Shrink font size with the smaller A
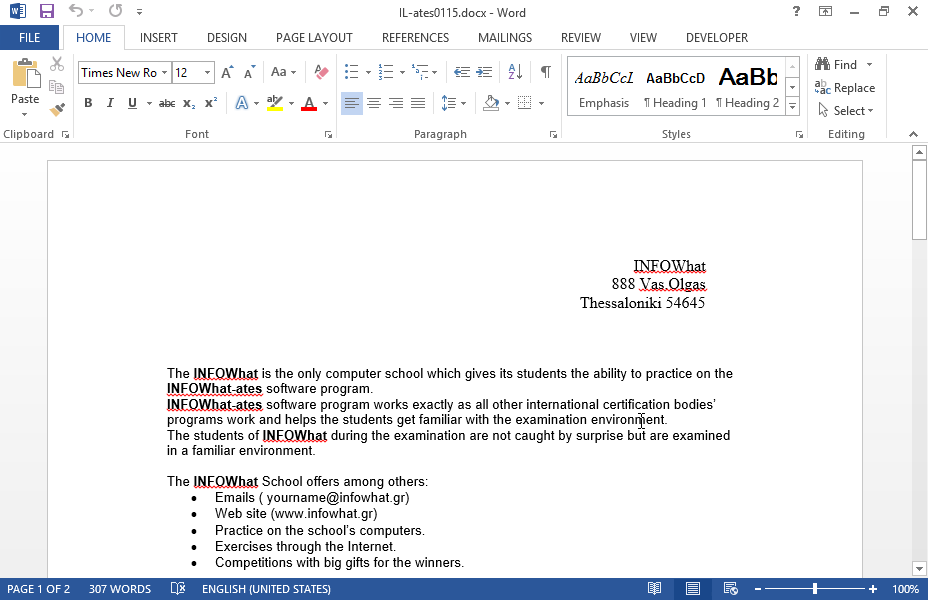 tap(249, 72)
